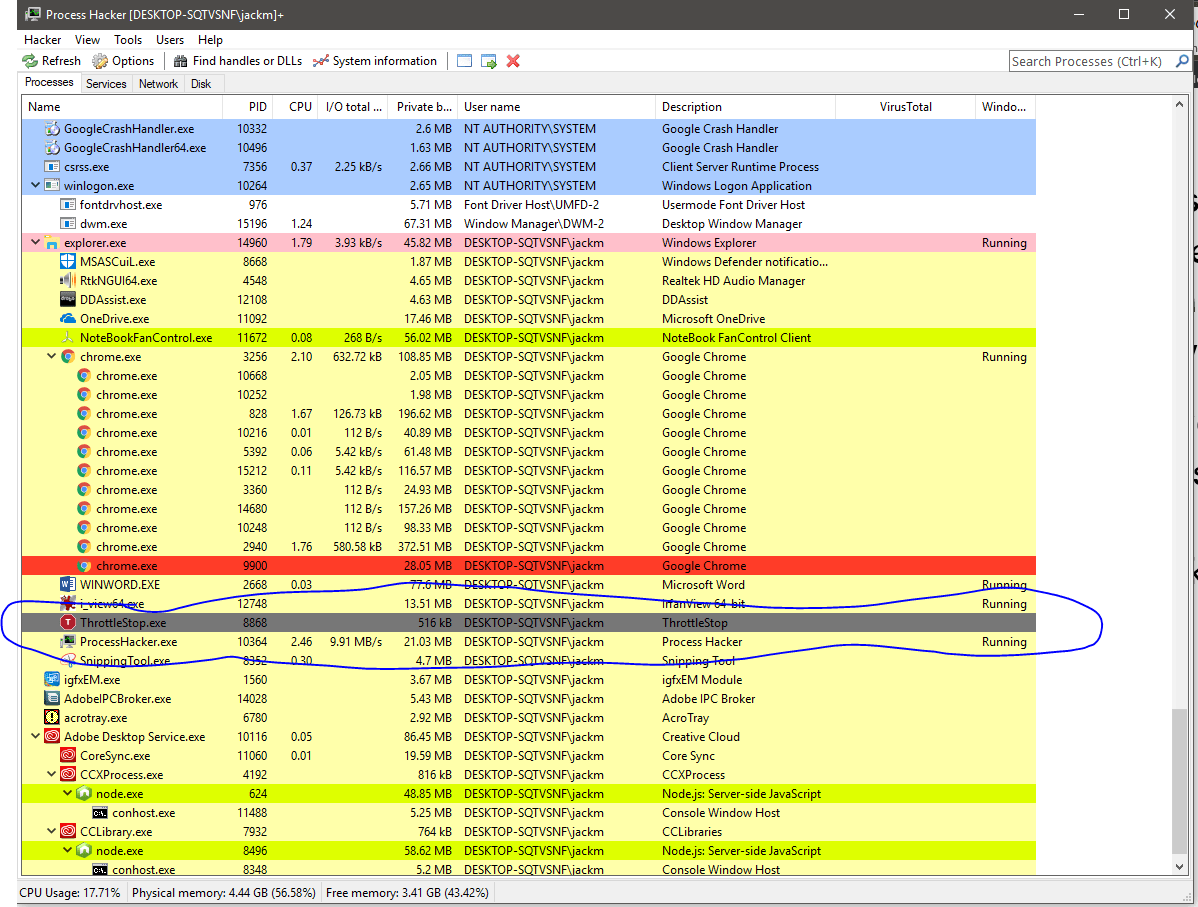1198x907 pixels.
Task: Select the red-highlighted chrome.exe icon PID 9900
Action: (x=84, y=566)
